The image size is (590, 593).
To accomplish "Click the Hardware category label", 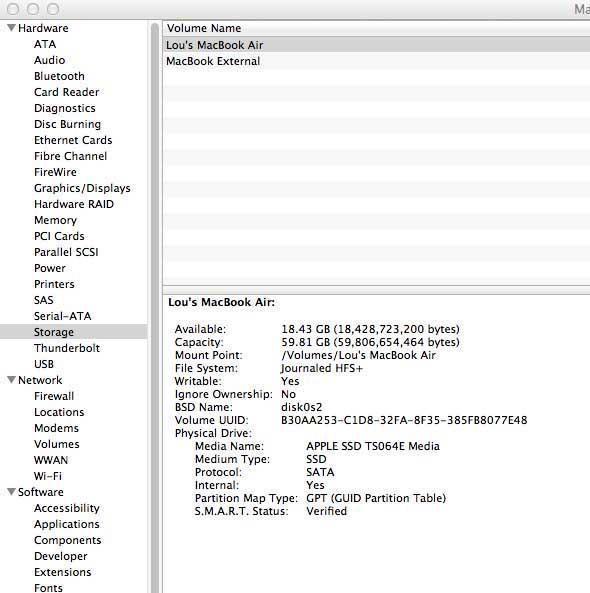I will 43,28.
